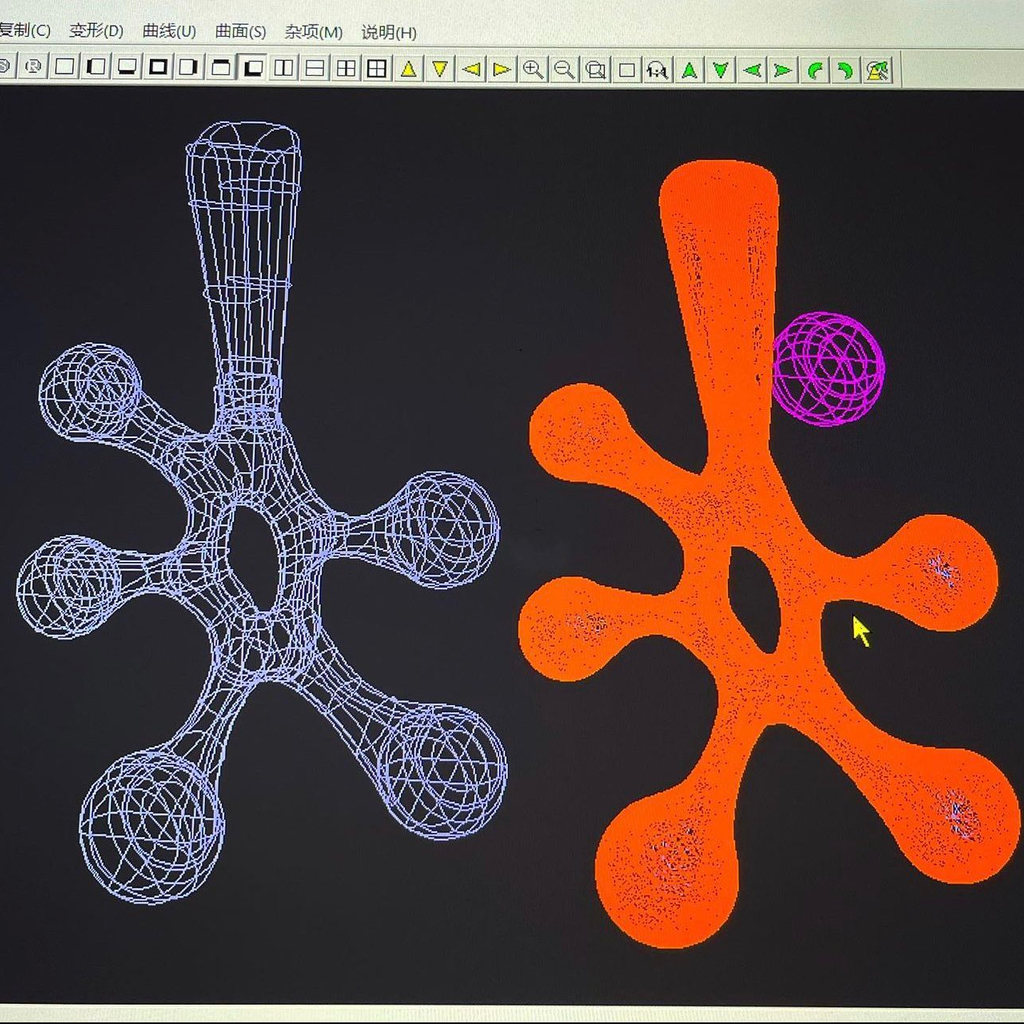Toggle the four-pane split view layout
1024x1024 pixels.
point(346,68)
